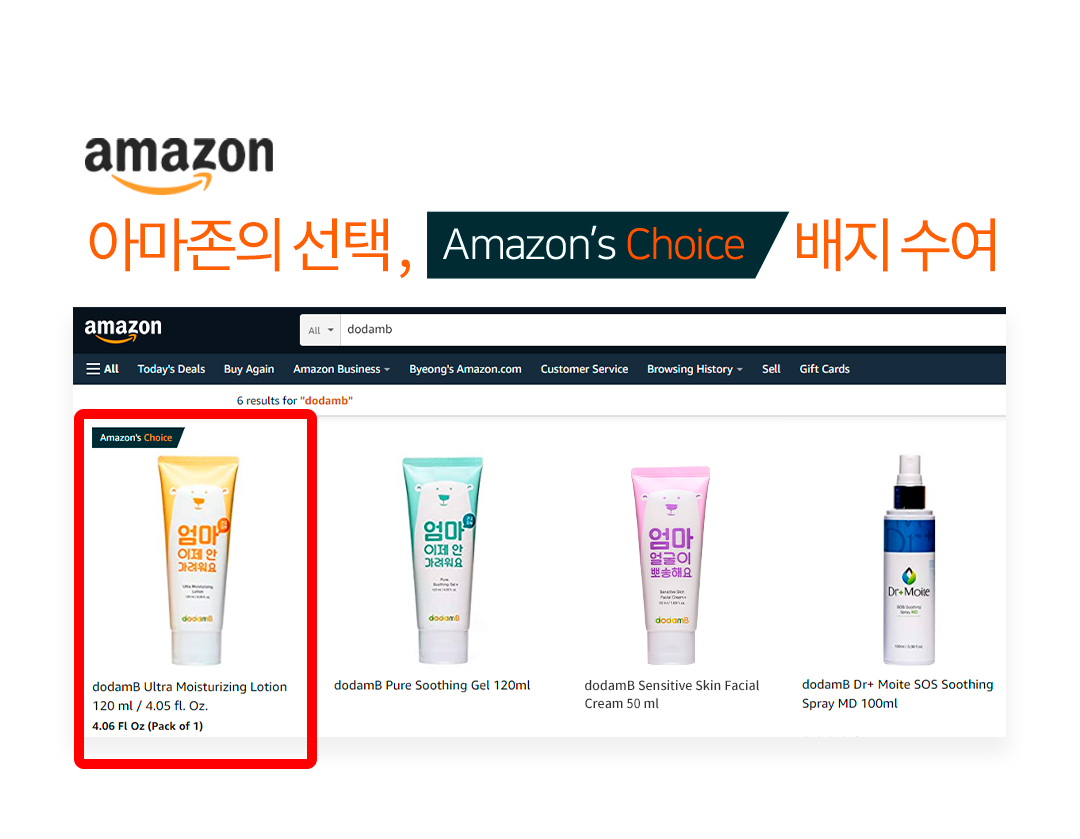Click the Amazon logo in the navigation bar
This screenshot has width=1080, height=839.
pos(123,330)
